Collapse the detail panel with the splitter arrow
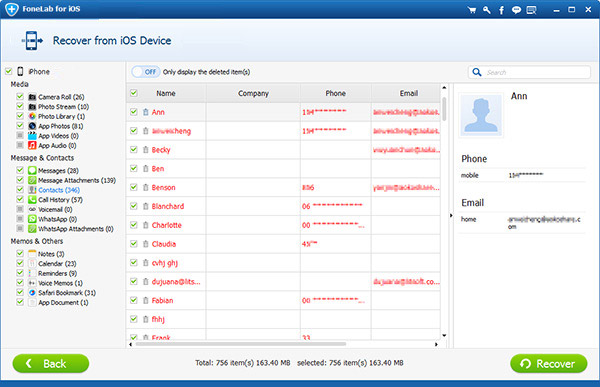Image resolution: width=600 pixels, height=387 pixels. 451,216
